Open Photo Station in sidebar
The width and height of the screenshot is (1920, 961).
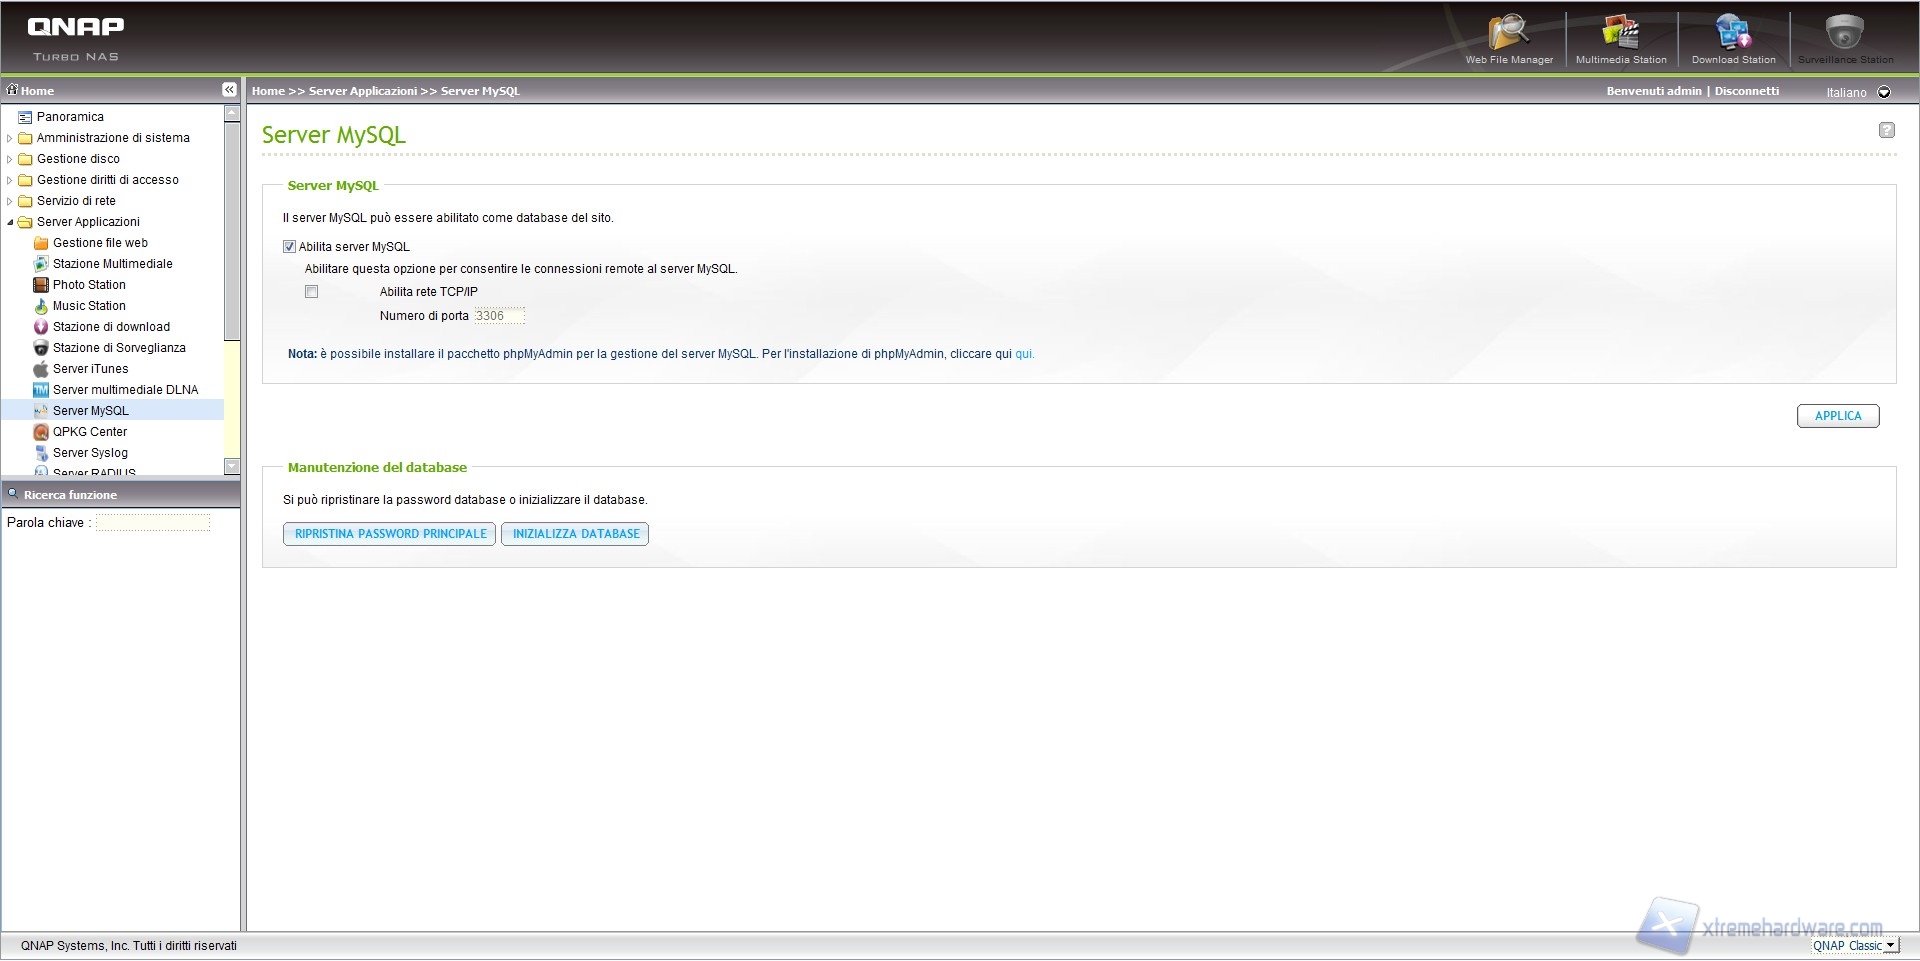(x=89, y=285)
